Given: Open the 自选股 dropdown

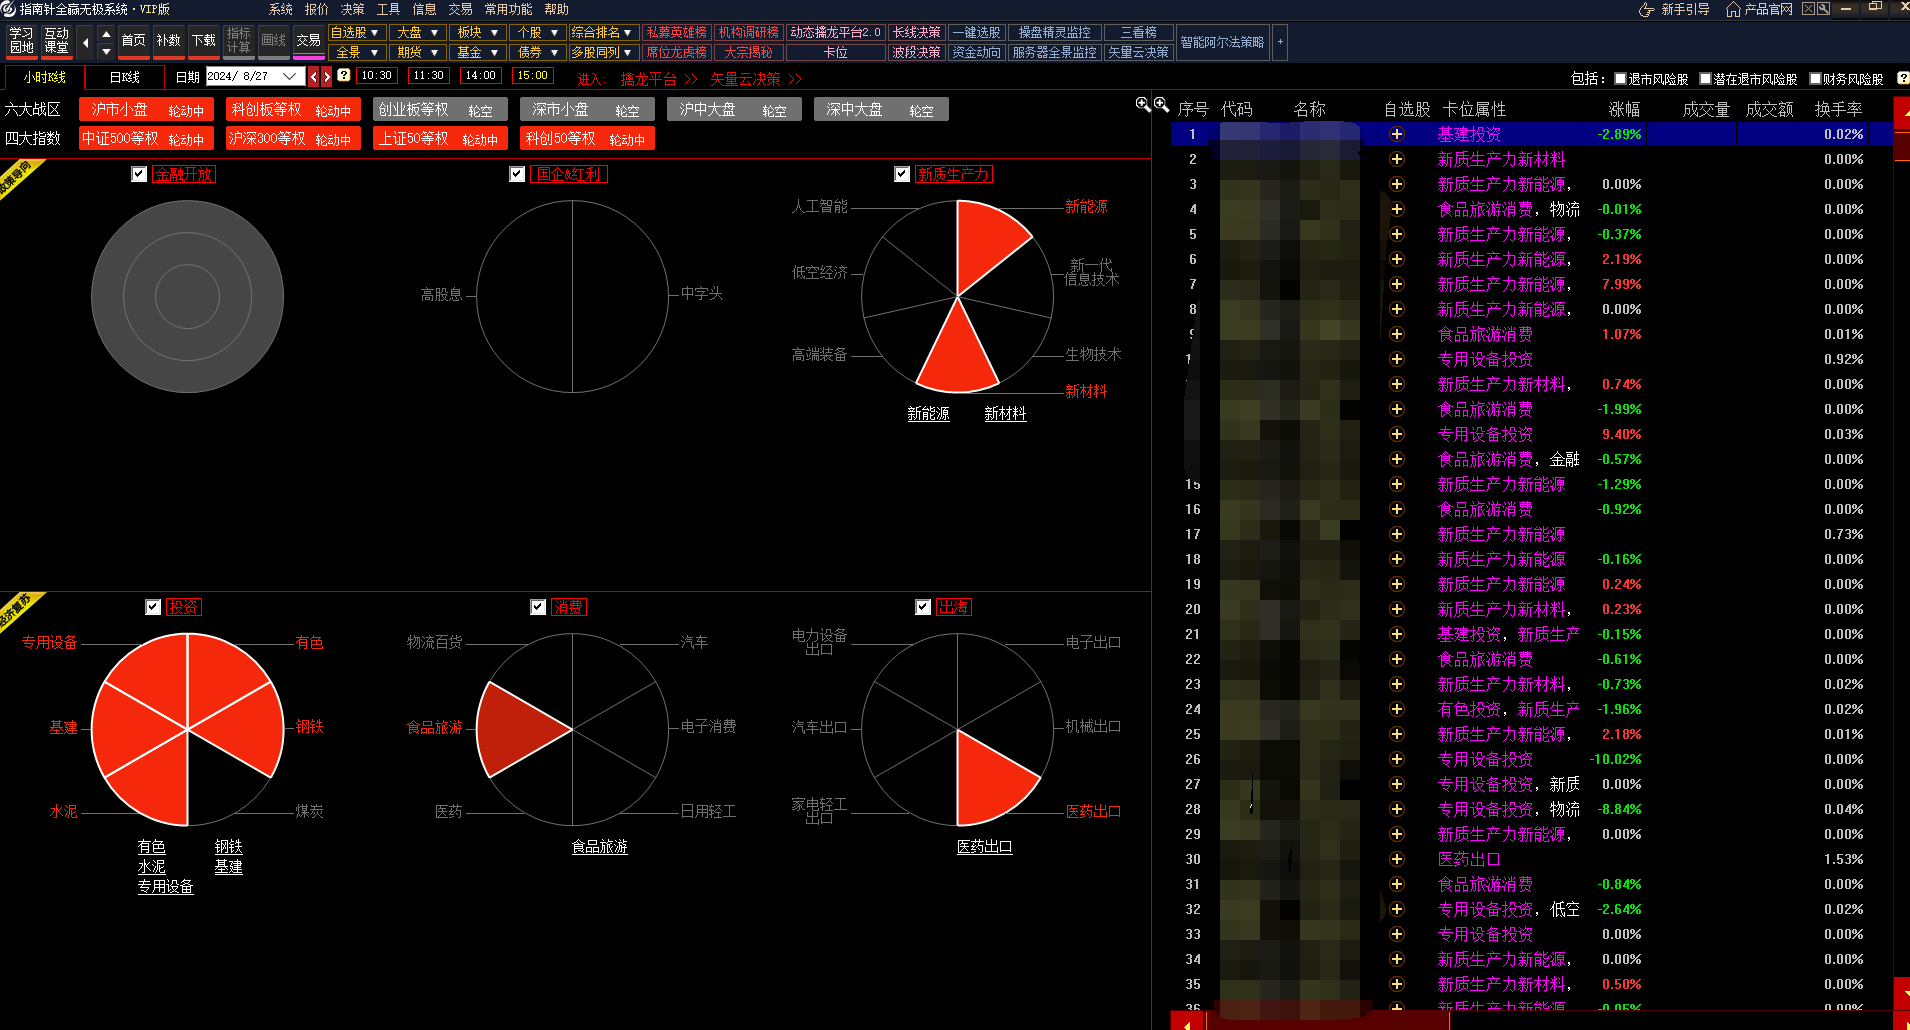Looking at the screenshot, I should tap(355, 32).
